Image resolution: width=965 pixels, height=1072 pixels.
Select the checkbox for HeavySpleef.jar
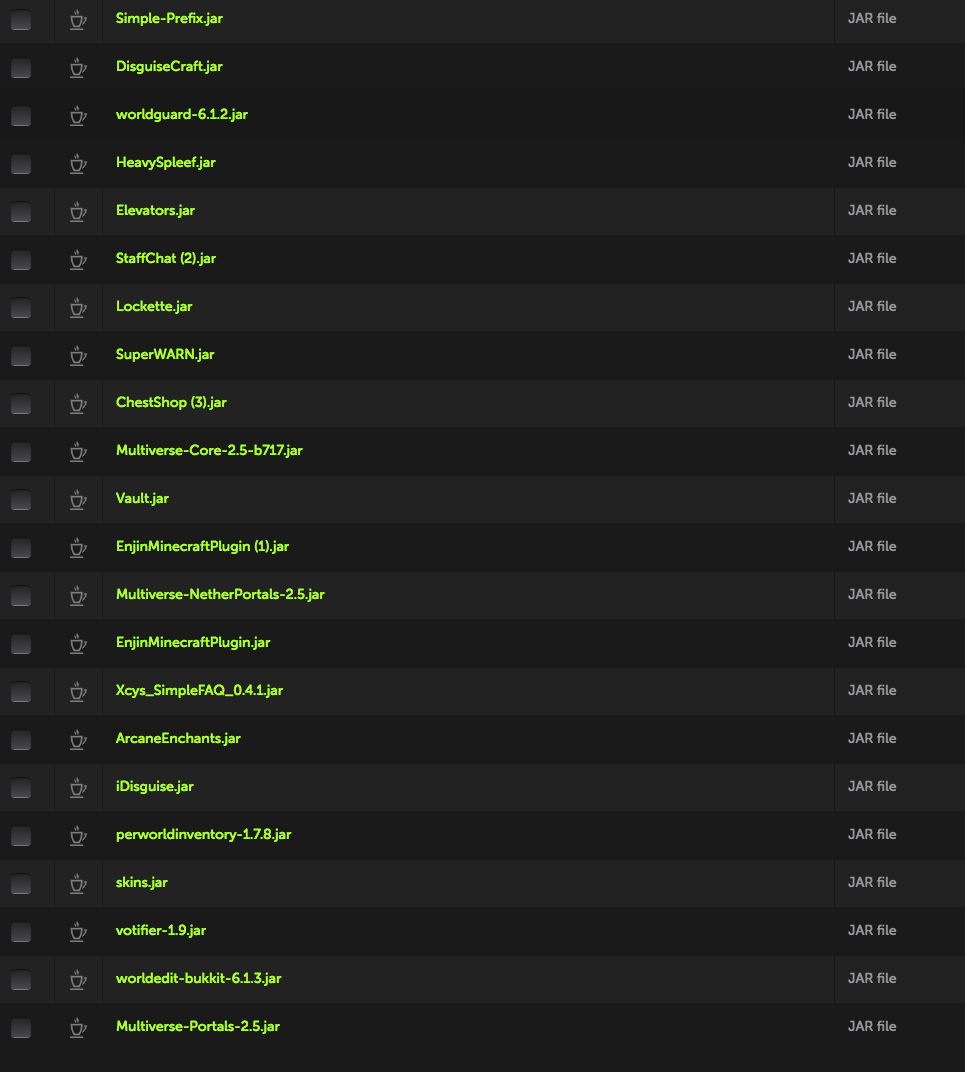point(21,164)
